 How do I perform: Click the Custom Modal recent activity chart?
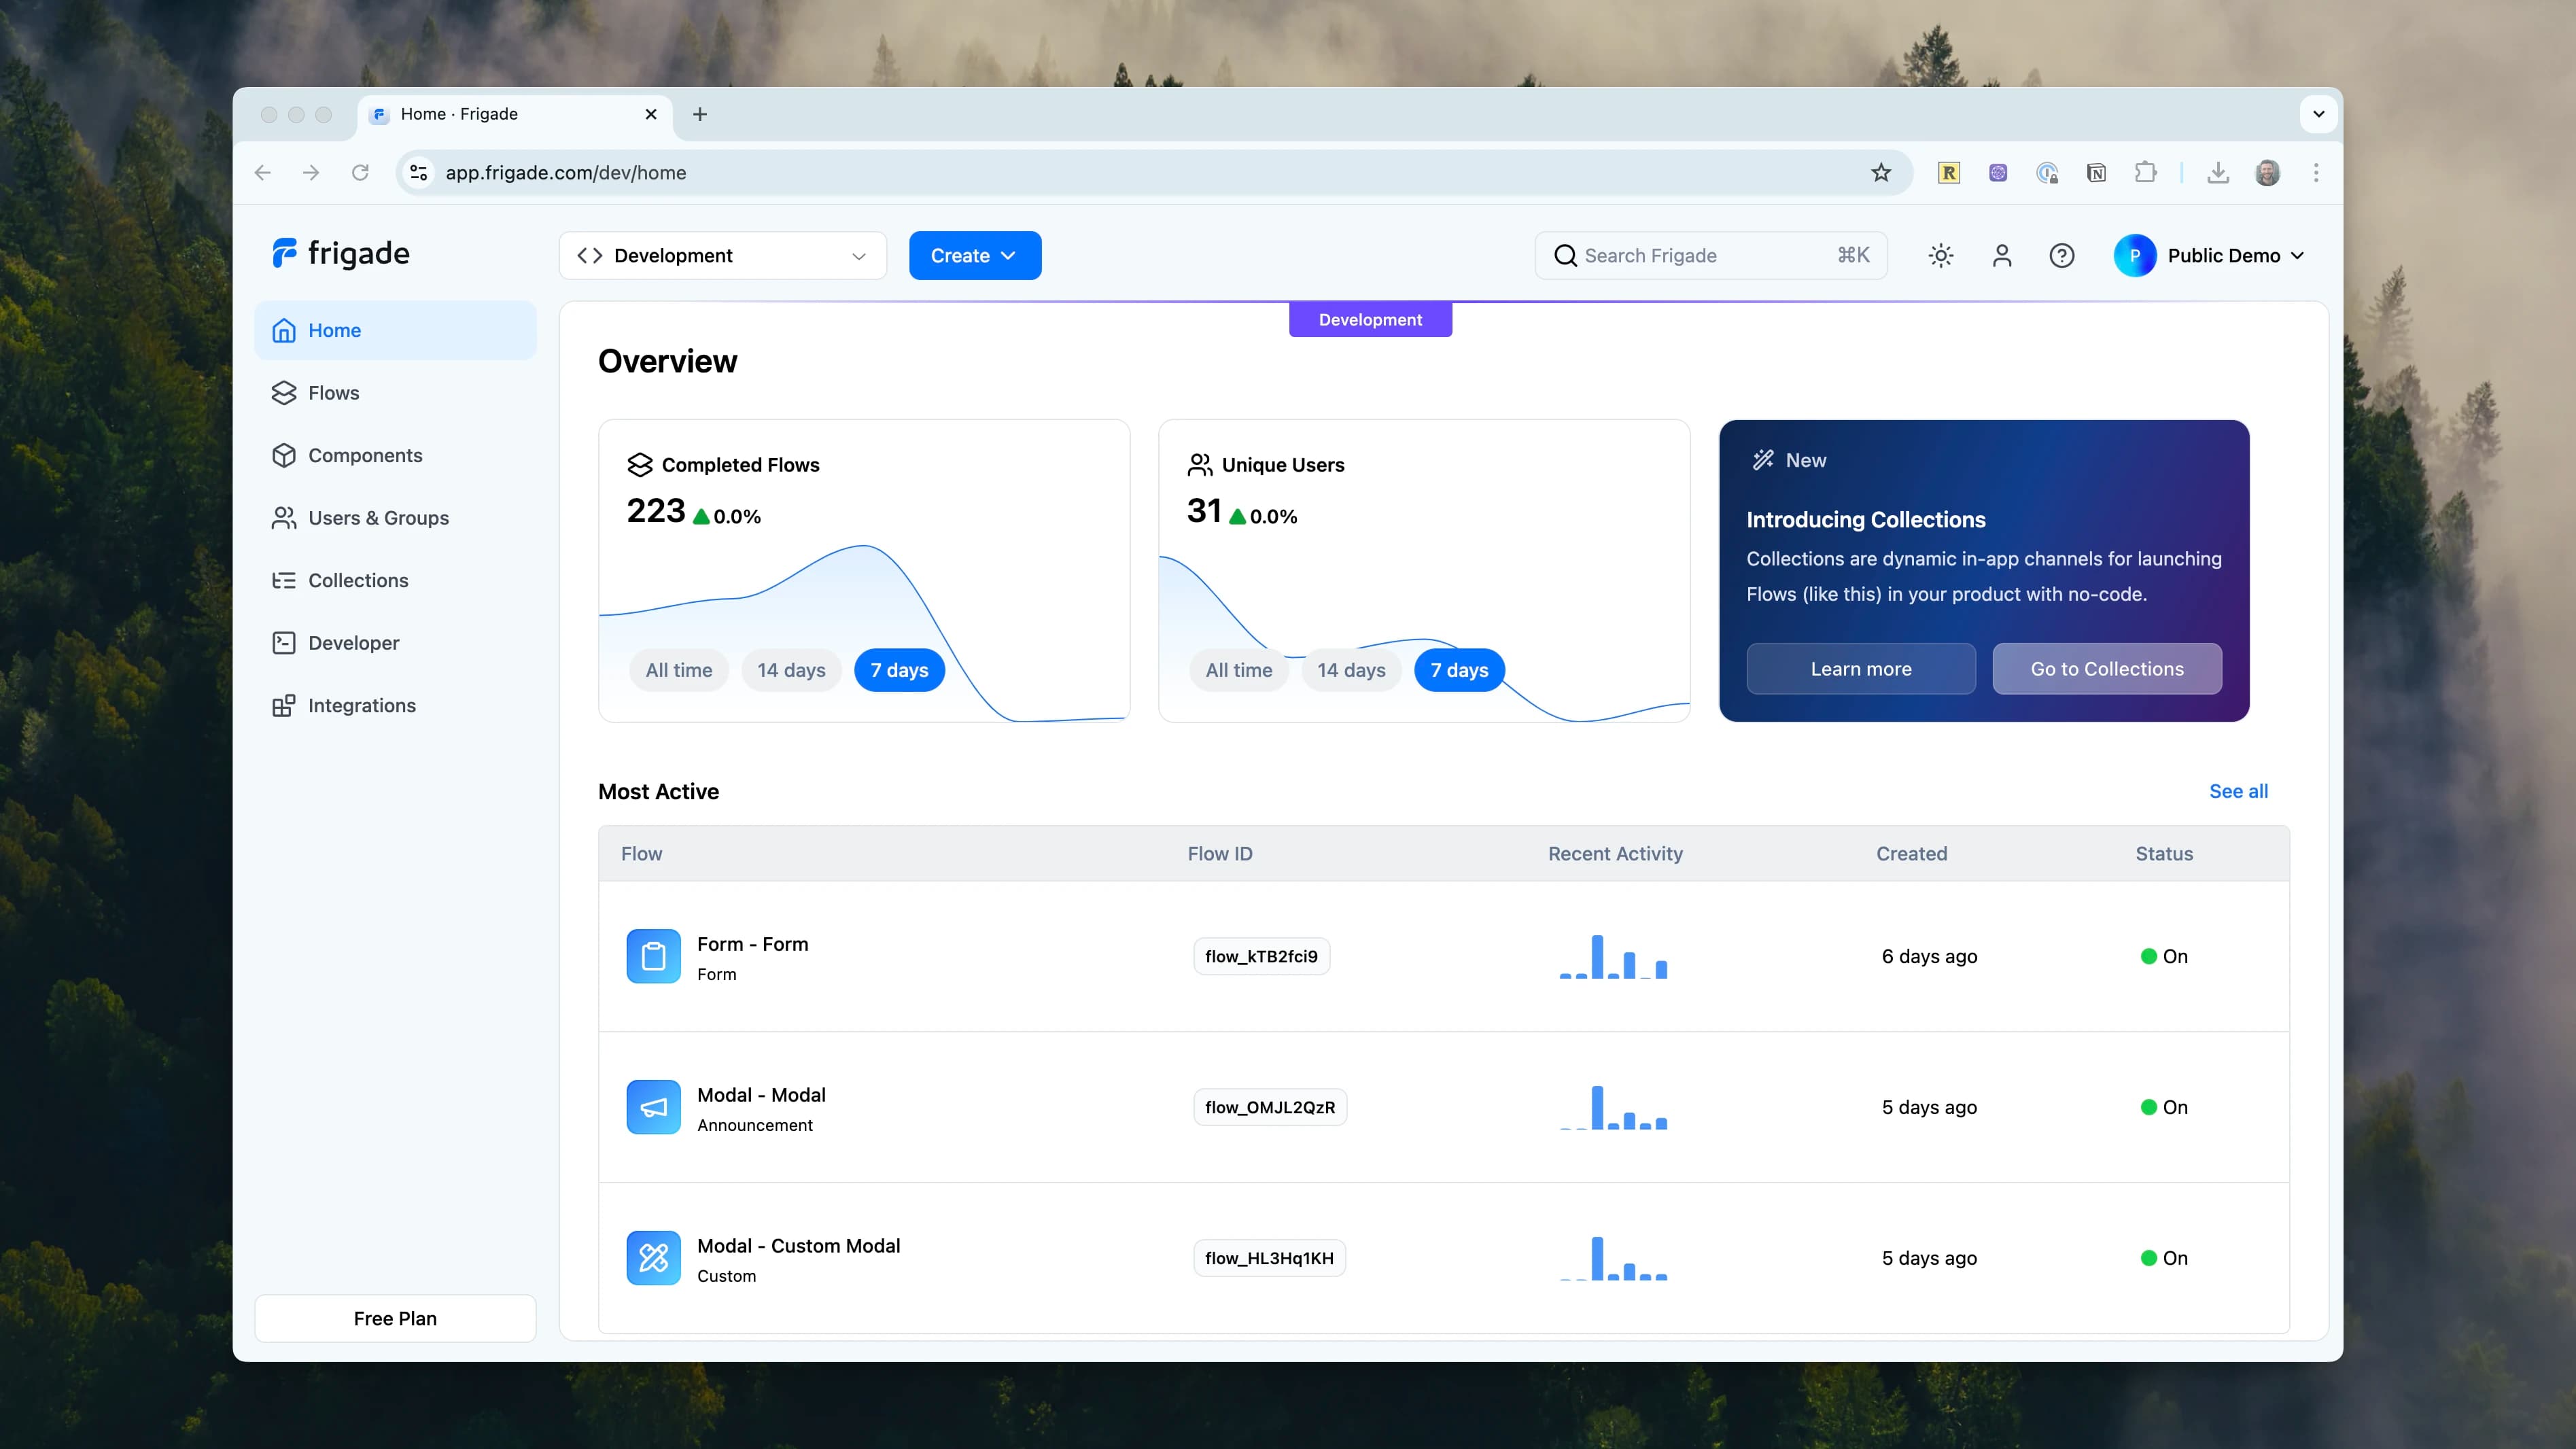tap(1613, 1258)
